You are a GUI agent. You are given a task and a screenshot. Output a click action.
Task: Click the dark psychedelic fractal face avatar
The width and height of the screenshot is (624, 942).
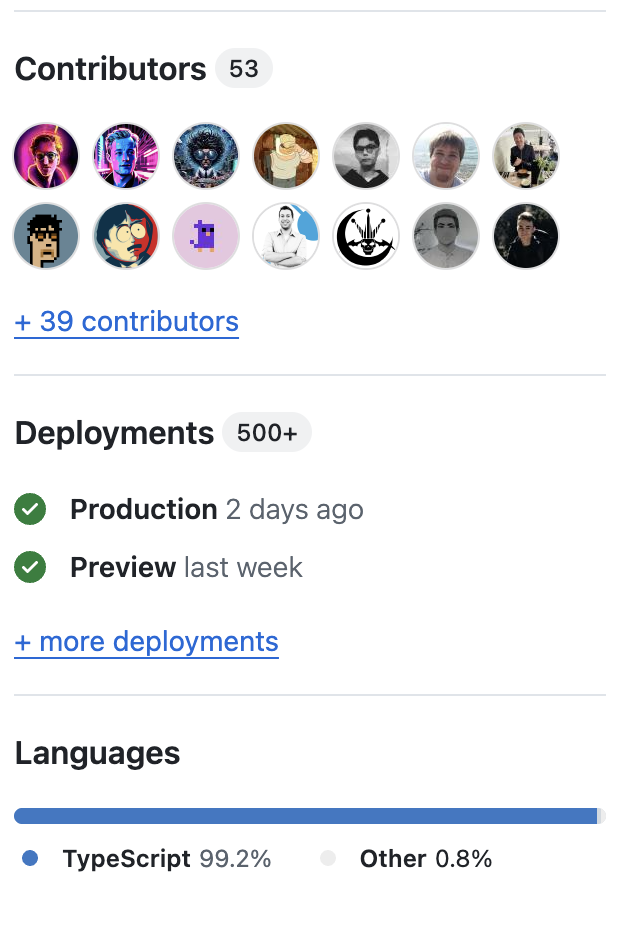206,157
